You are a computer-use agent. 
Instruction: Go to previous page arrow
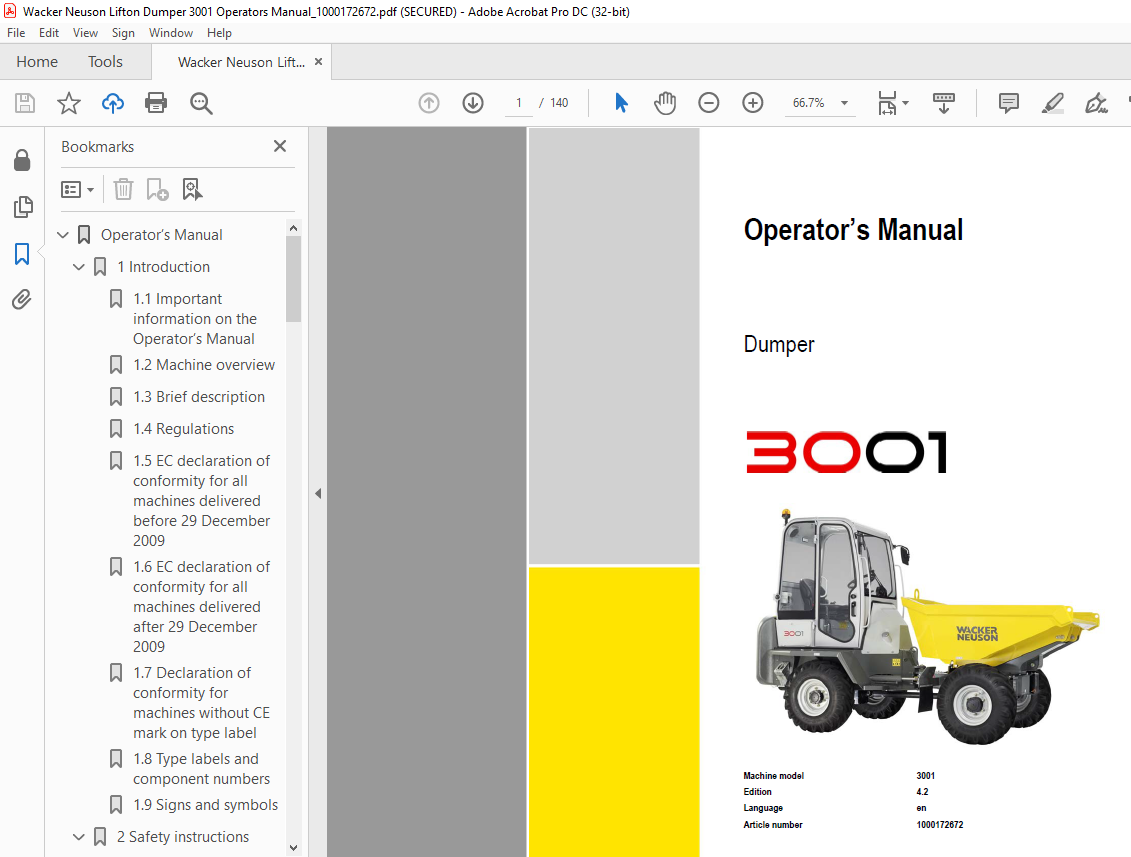click(428, 103)
